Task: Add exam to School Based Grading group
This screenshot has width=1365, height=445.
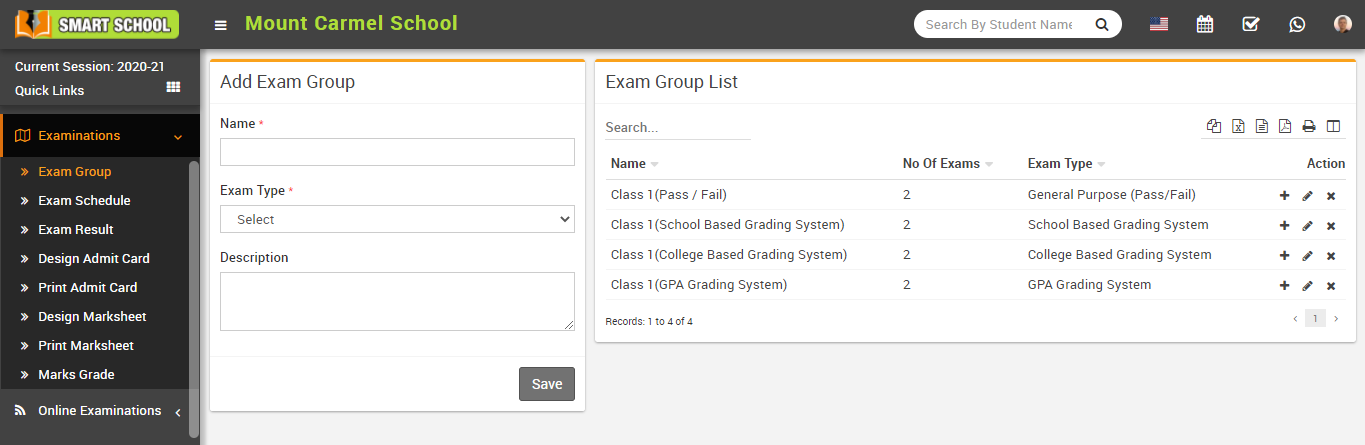Action: (1284, 226)
